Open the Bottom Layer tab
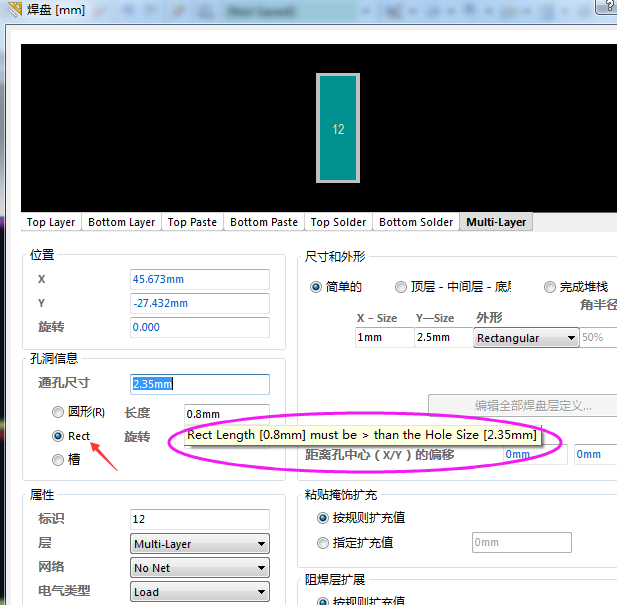 coord(121,222)
